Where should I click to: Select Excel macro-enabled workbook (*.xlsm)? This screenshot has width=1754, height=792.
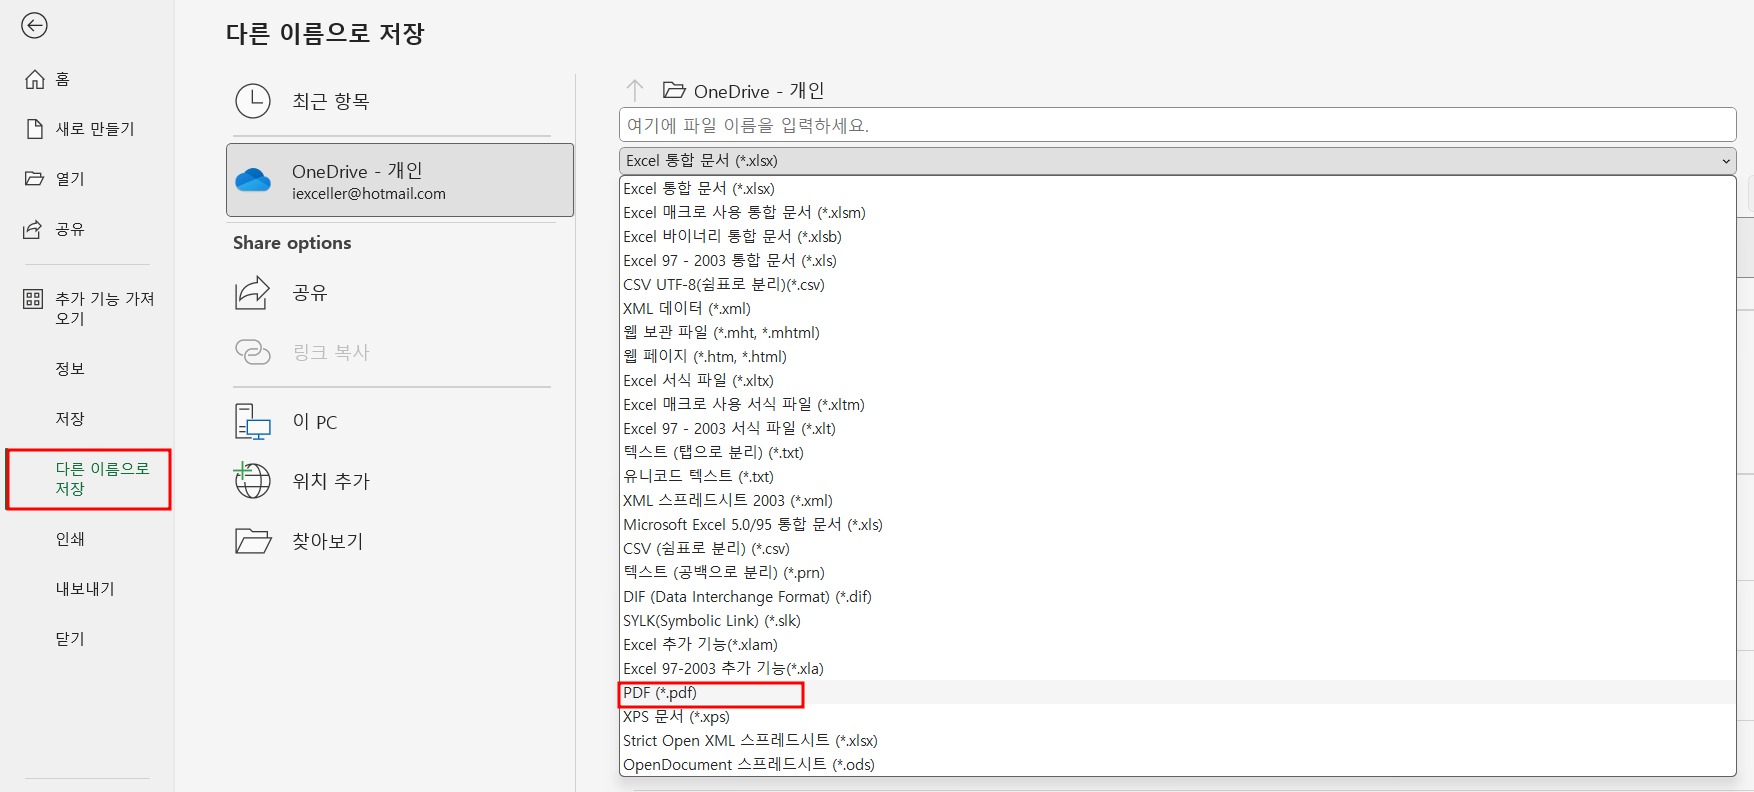pos(744,213)
